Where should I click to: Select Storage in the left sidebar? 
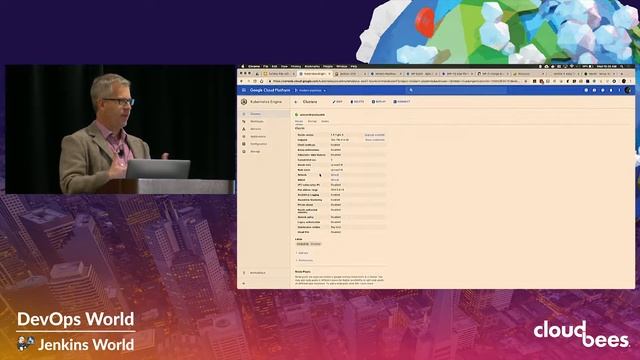point(265,151)
